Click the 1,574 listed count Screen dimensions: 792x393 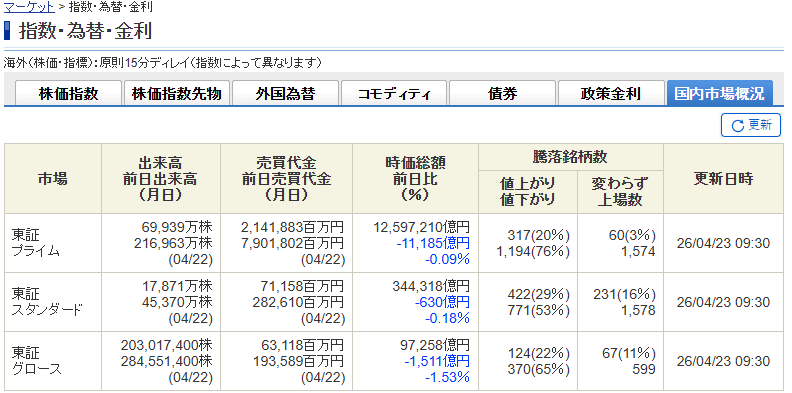point(638,251)
